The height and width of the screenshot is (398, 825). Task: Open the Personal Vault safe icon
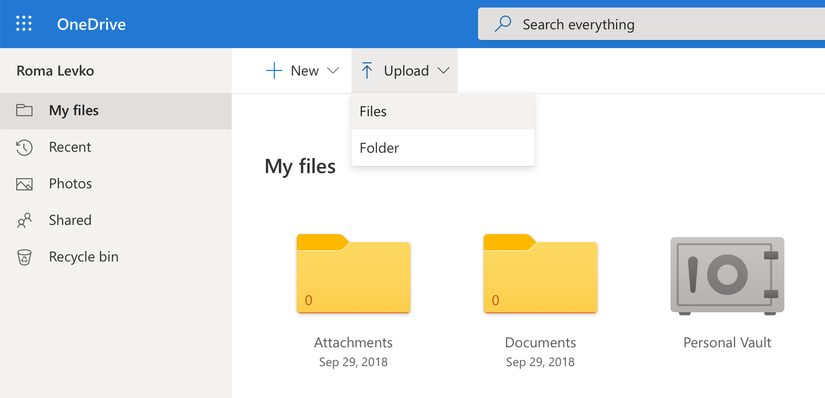[x=727, y=276]
